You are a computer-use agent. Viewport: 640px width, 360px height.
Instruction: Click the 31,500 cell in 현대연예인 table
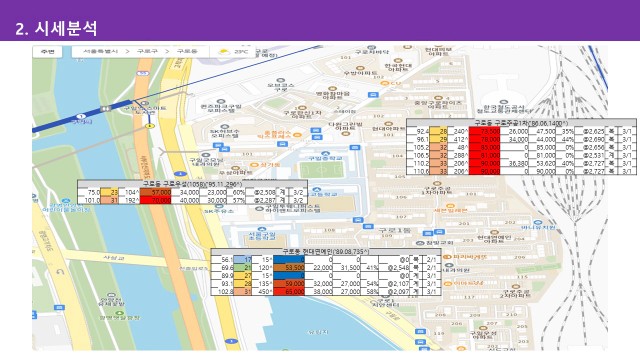(x=347, y=268)
